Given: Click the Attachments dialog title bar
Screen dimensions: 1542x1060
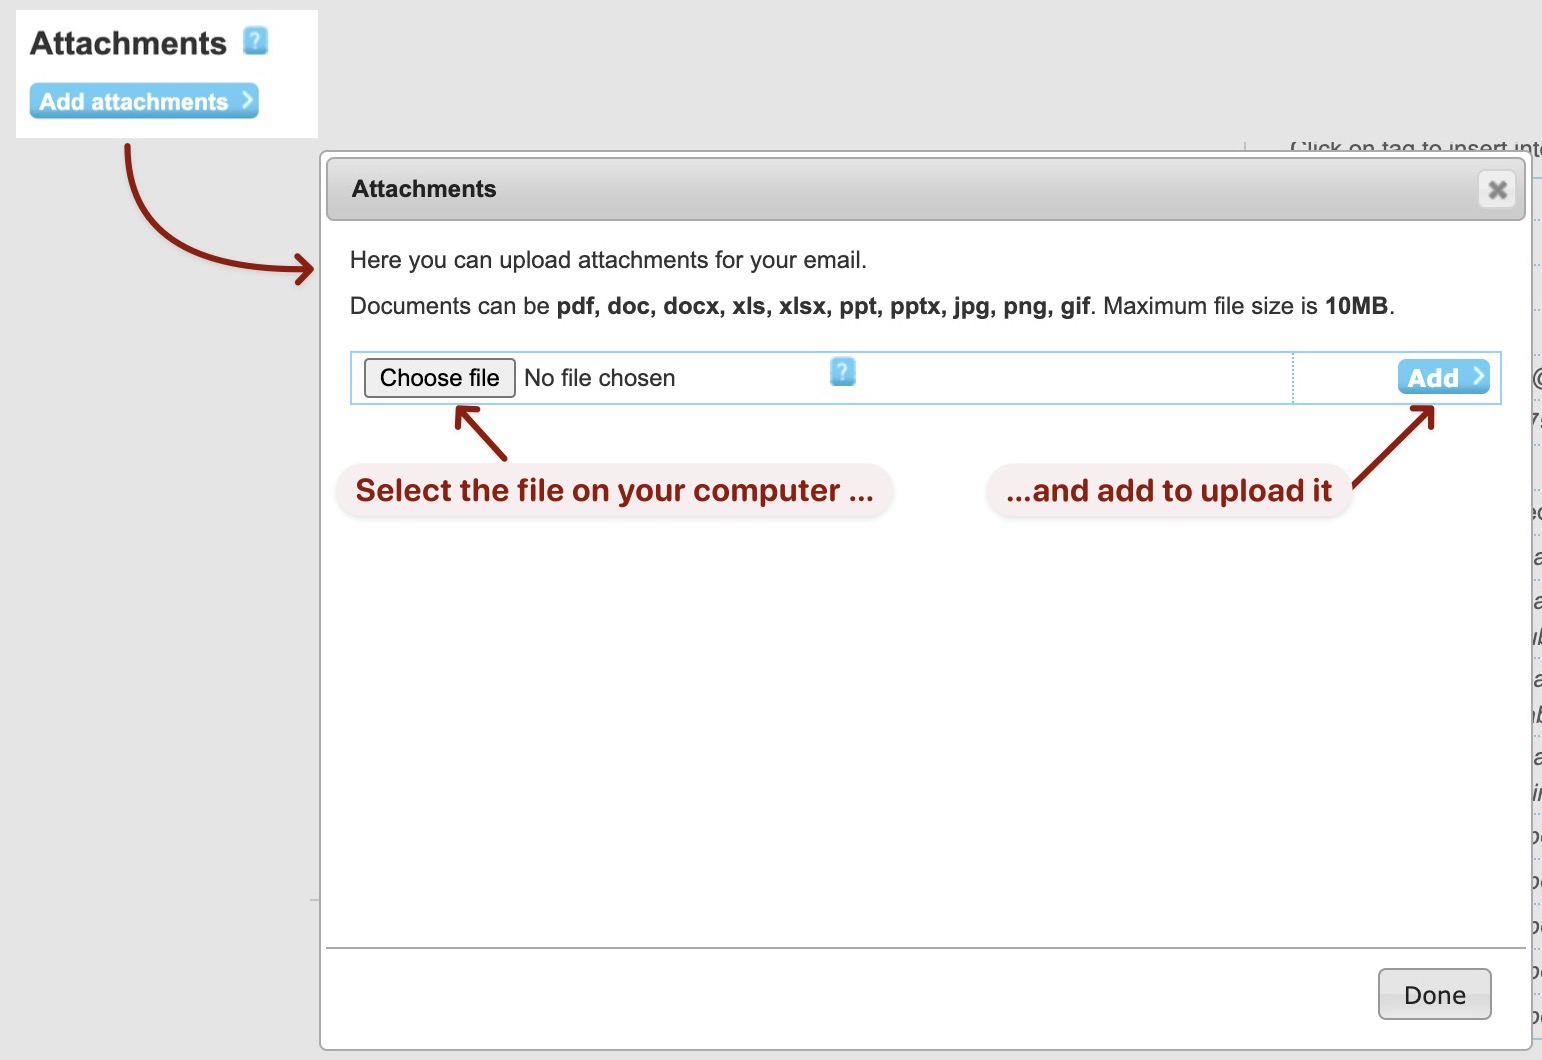Looking at the screenshot, I should click(900, 189).
